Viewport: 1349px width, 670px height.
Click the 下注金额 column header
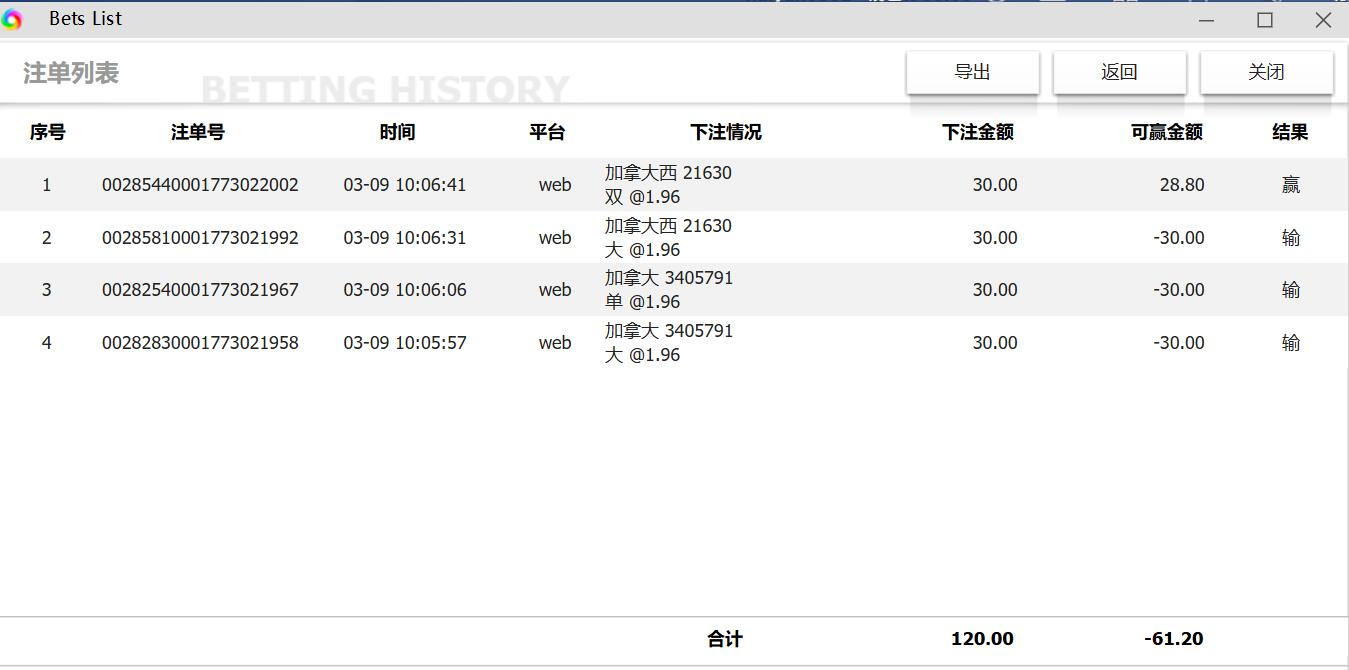[977, 132]
